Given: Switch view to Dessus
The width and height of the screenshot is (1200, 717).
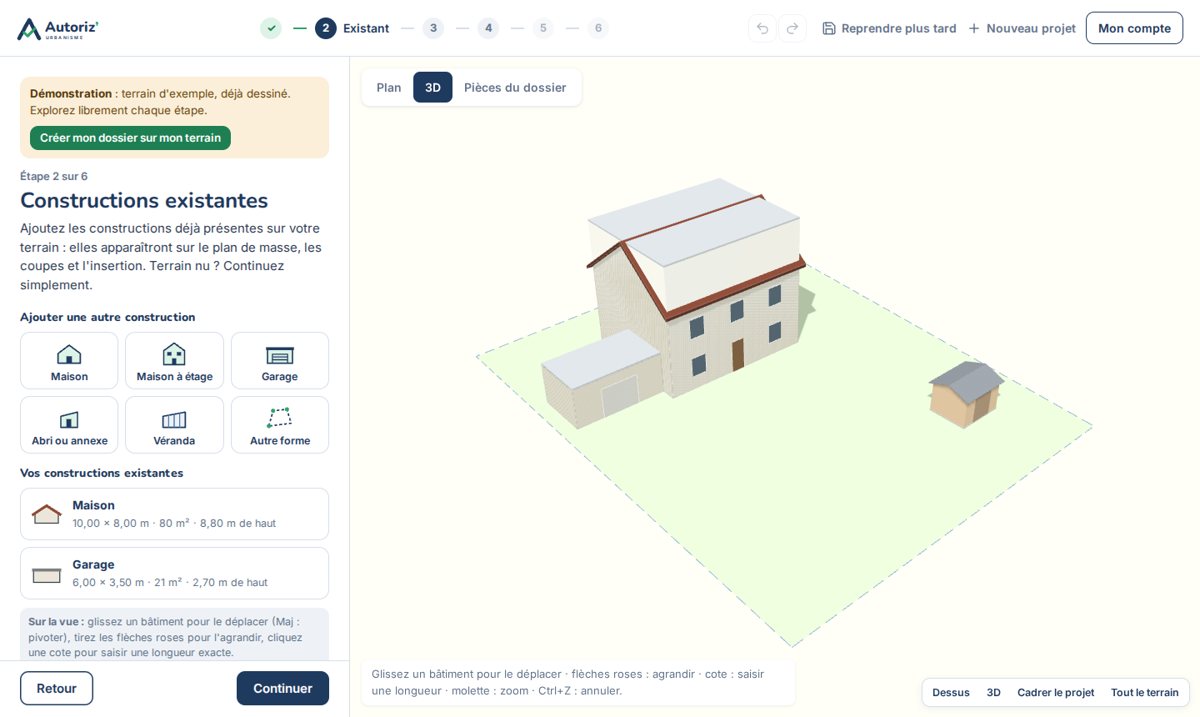Looking at the screenshot, I should pyautogui.click(x=951, y=692).
